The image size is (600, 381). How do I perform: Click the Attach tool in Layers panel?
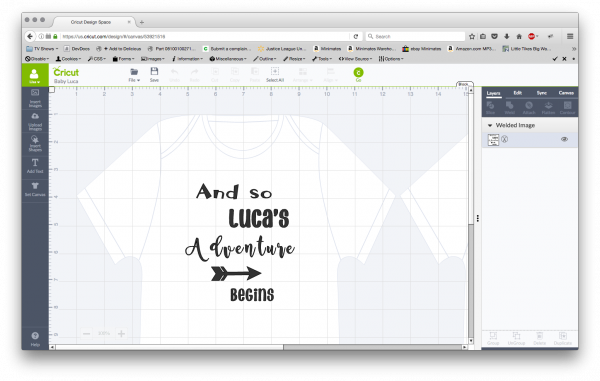[529, 107]
